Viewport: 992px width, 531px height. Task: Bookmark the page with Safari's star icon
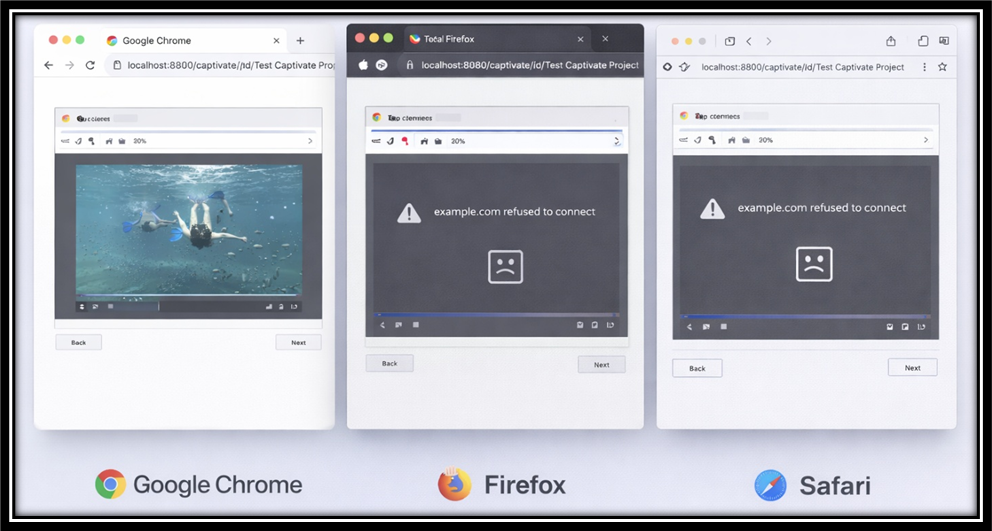(x=942, y=67)
